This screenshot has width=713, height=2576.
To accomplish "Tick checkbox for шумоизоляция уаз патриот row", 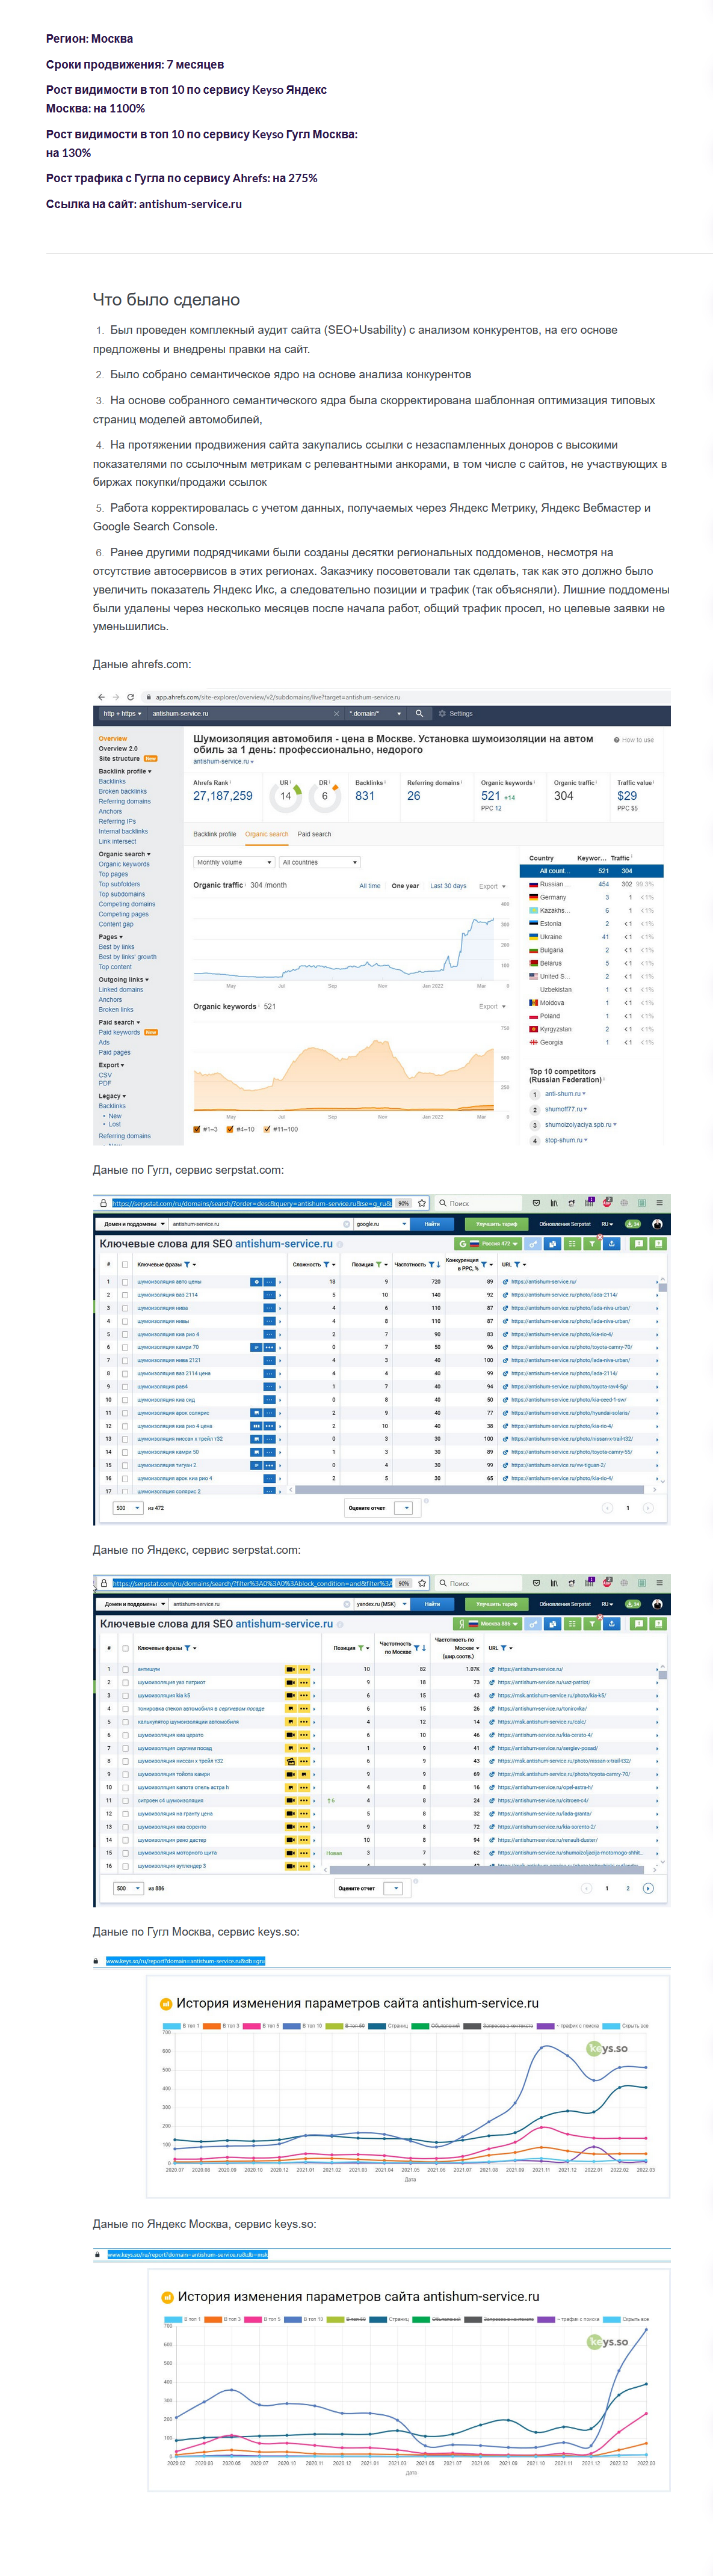I will 125,1682.
